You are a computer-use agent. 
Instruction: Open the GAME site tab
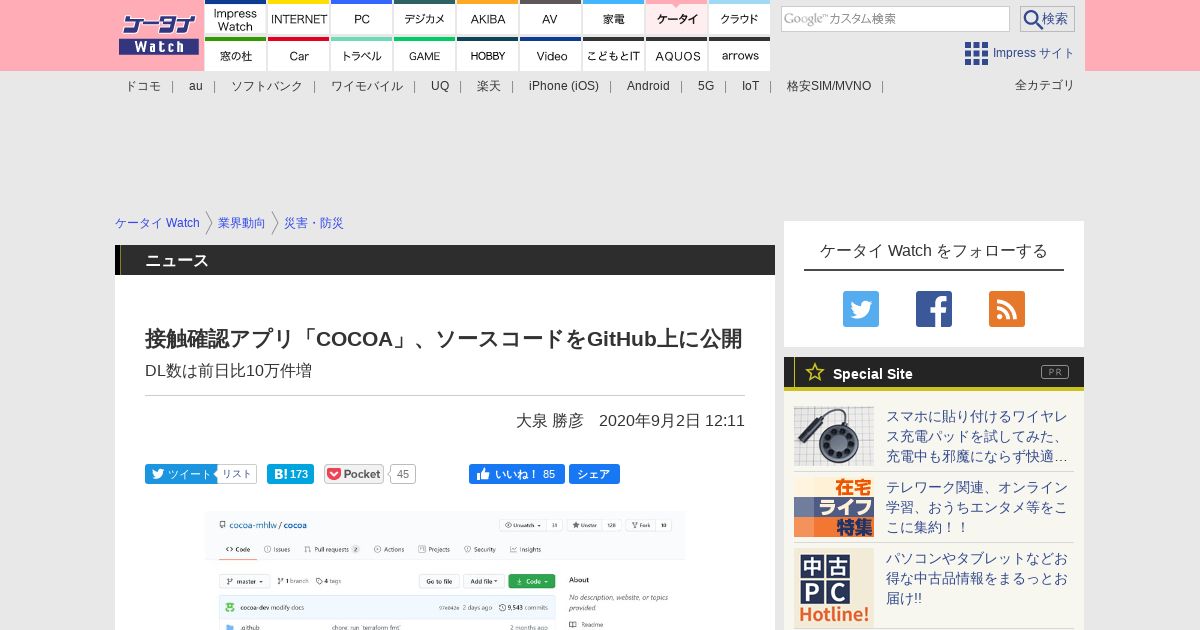click(425, 55)
